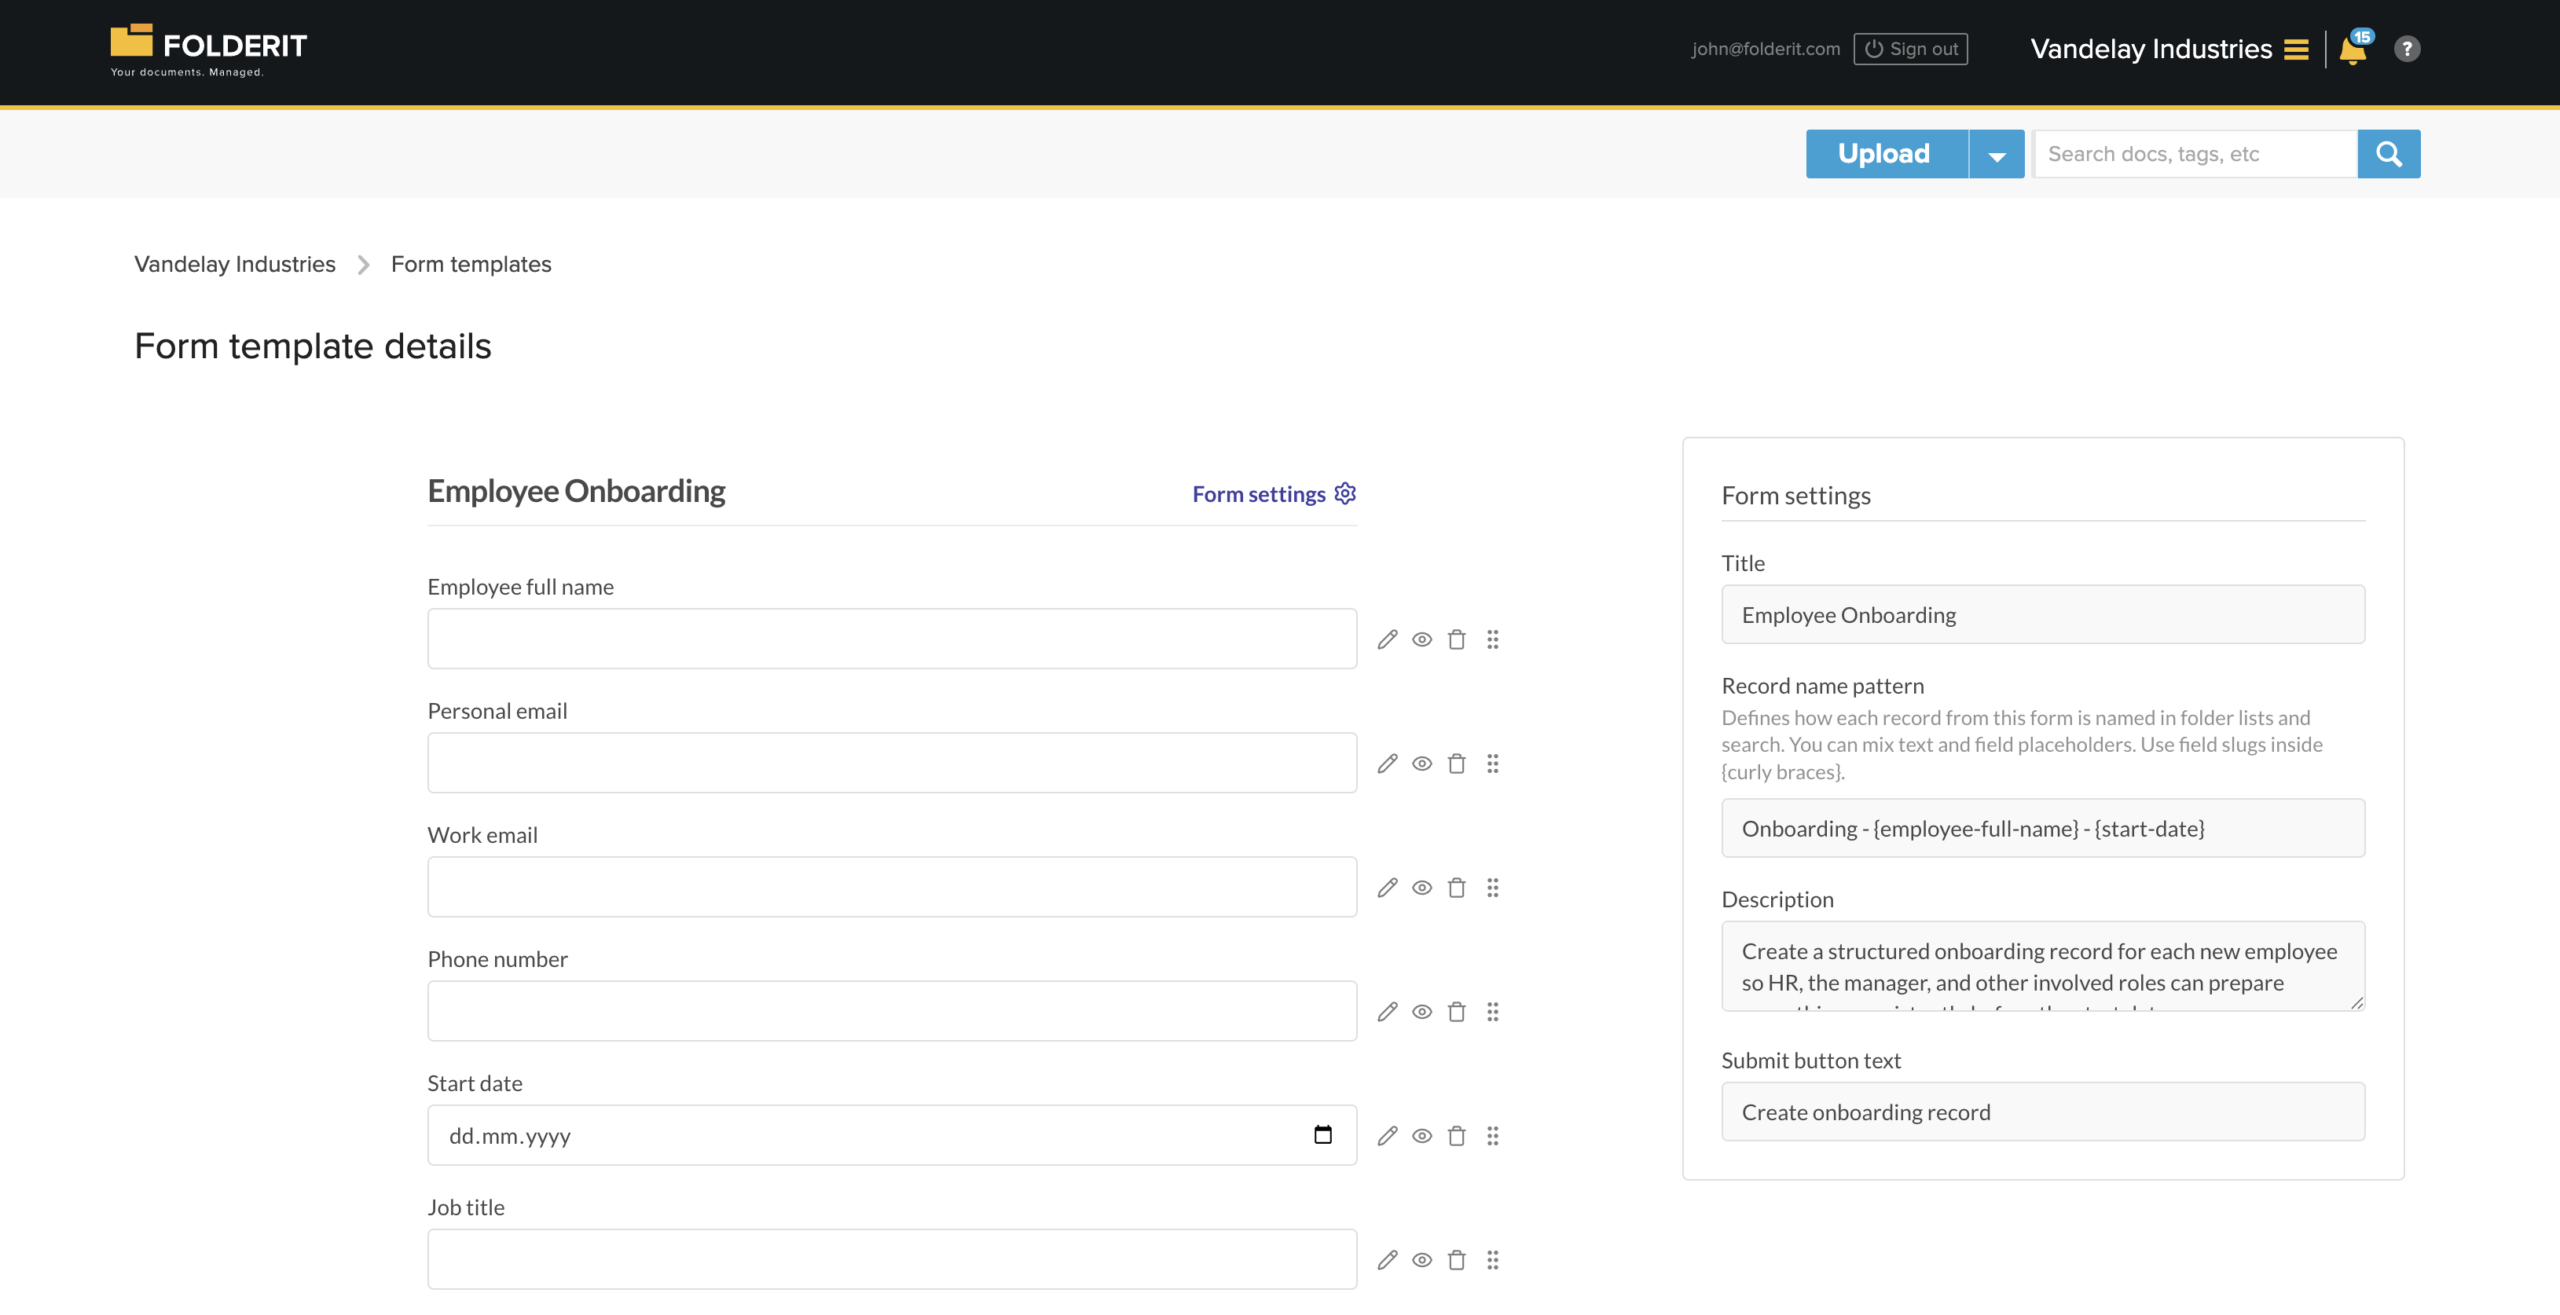This screenshot has width=2560, height=1315.
Task: Delete the Work email field
Action: coord(1457,887)
